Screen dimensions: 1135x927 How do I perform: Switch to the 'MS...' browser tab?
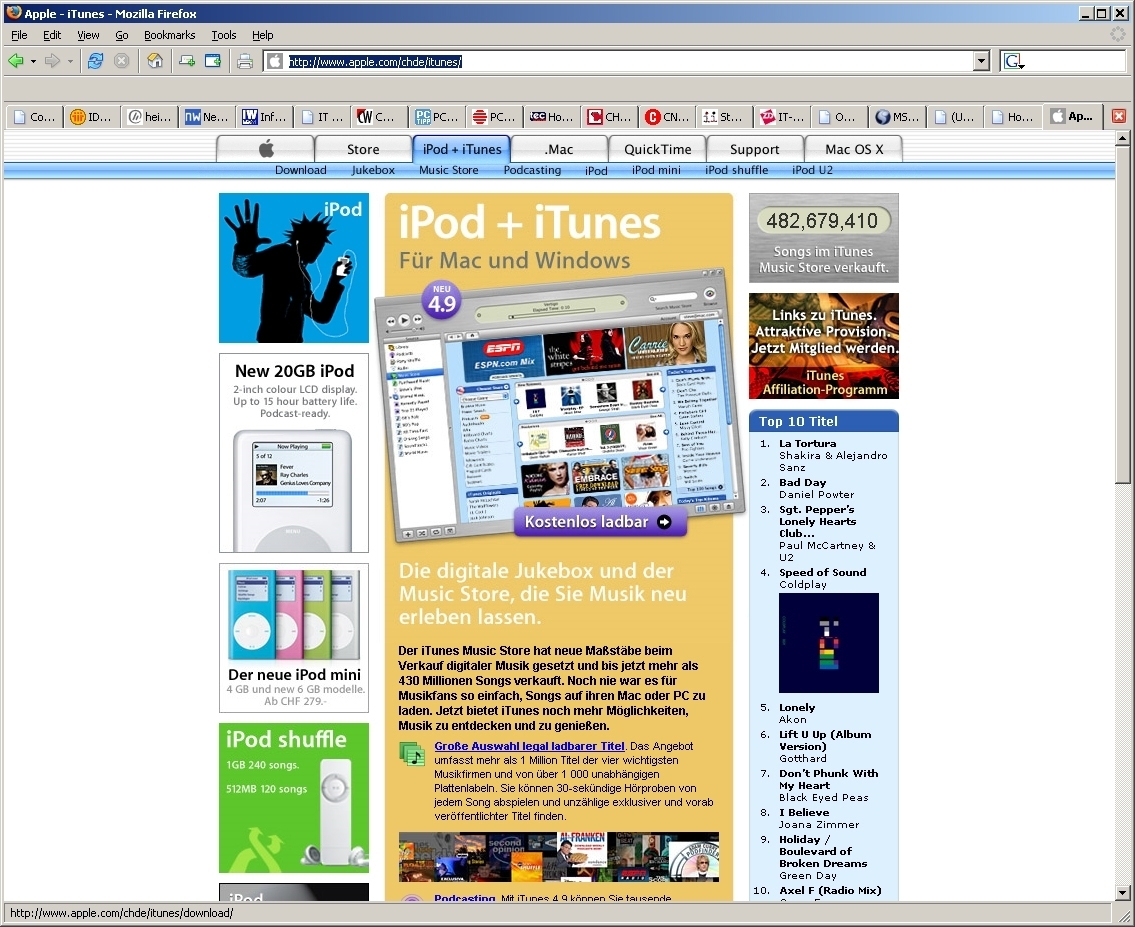tap(898, 117)
